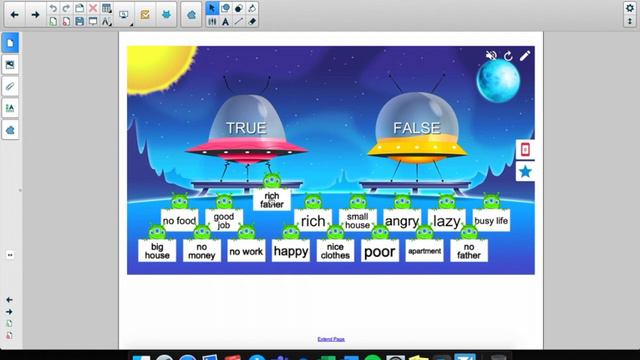The image size is (640, 360).
Task: Click the blue cat add-on icon
Action: coord(166,15)
